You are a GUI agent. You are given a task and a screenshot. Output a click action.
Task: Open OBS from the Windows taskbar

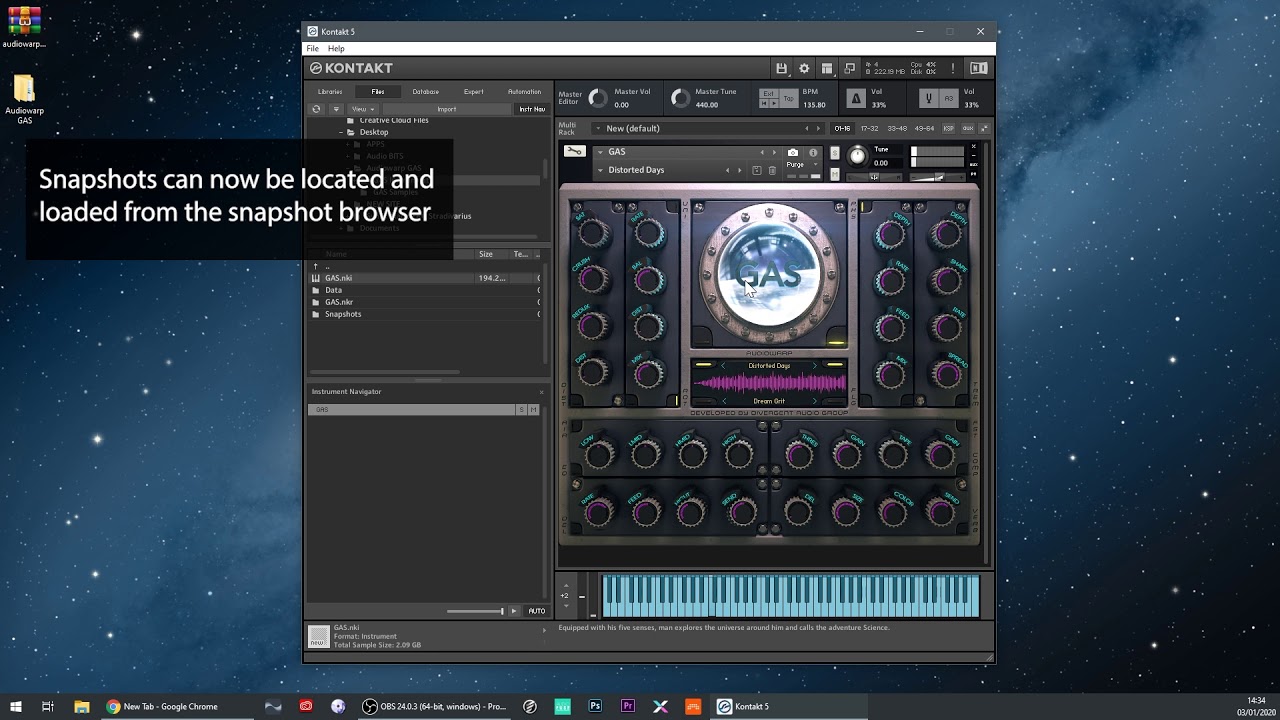click(435, 706)
